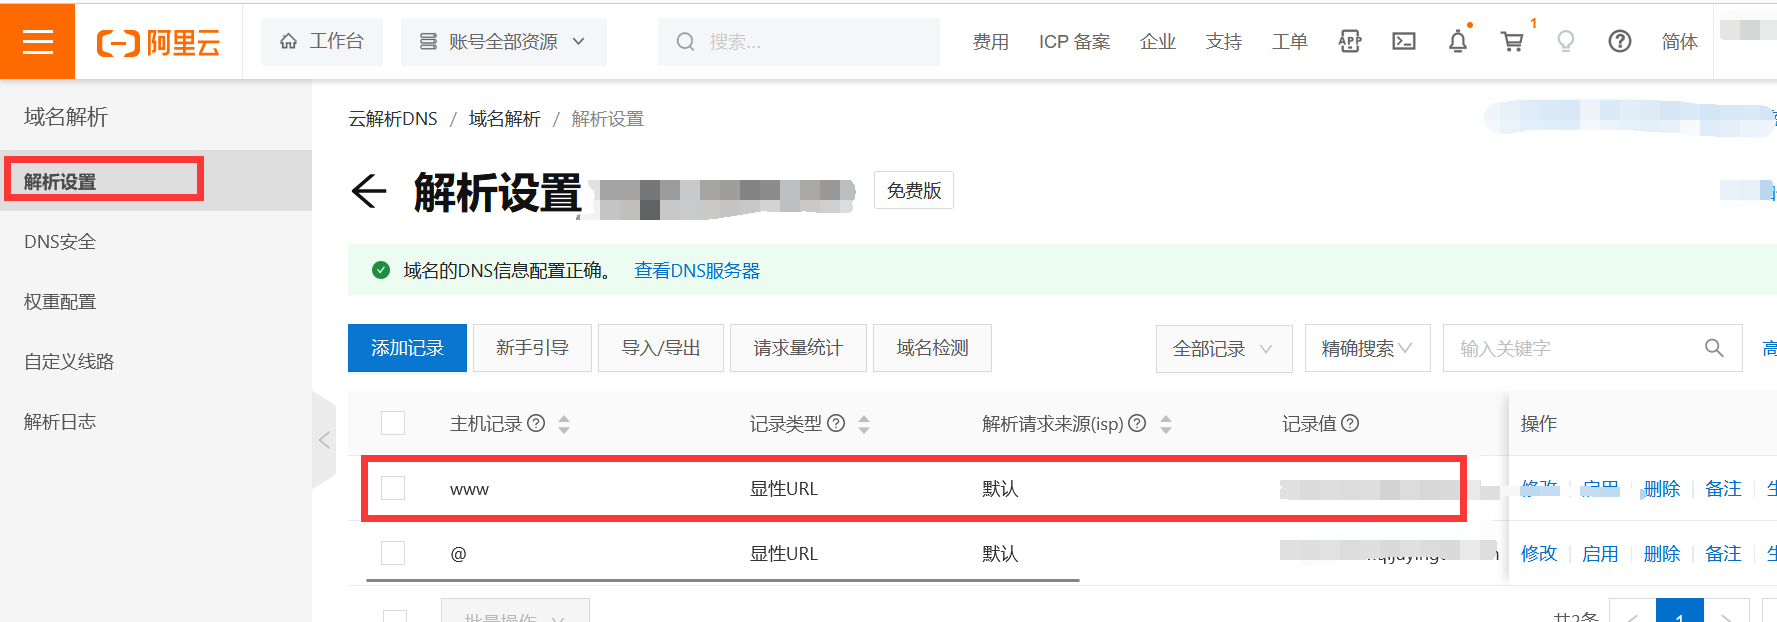Click the 记录类型 help icon
This screenshot has width=1777, height=622.
tap(836, 423)
